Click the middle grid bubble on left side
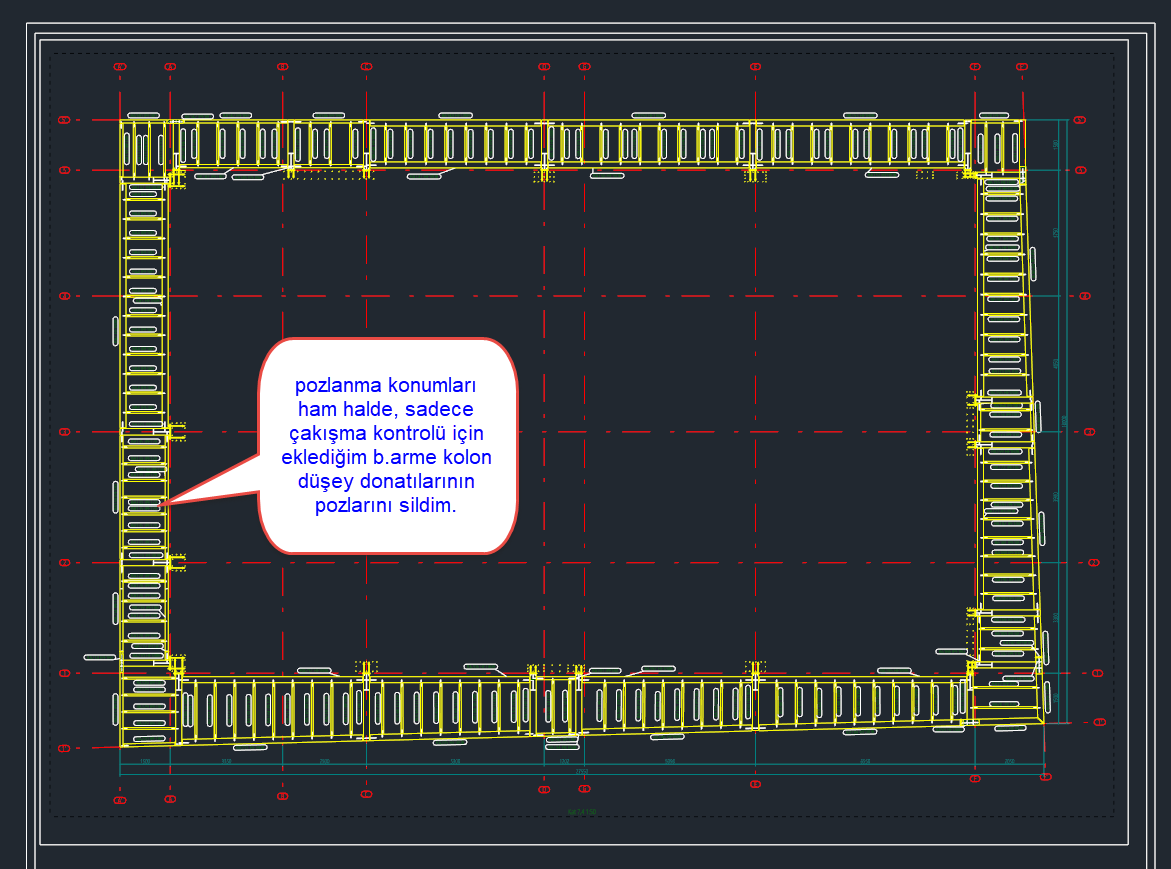Image resolution: width=1171 pixels, height=869 pixels. tap(65, 432)
